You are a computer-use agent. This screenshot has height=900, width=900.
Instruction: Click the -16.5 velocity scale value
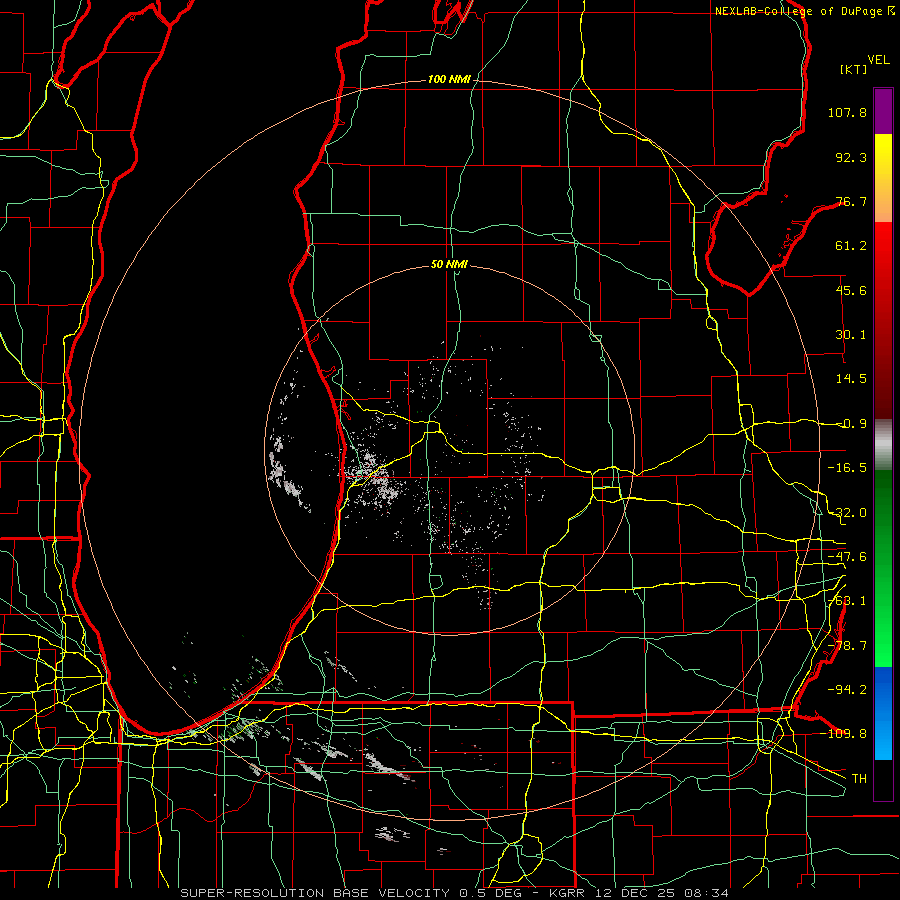tap(847, 468)
